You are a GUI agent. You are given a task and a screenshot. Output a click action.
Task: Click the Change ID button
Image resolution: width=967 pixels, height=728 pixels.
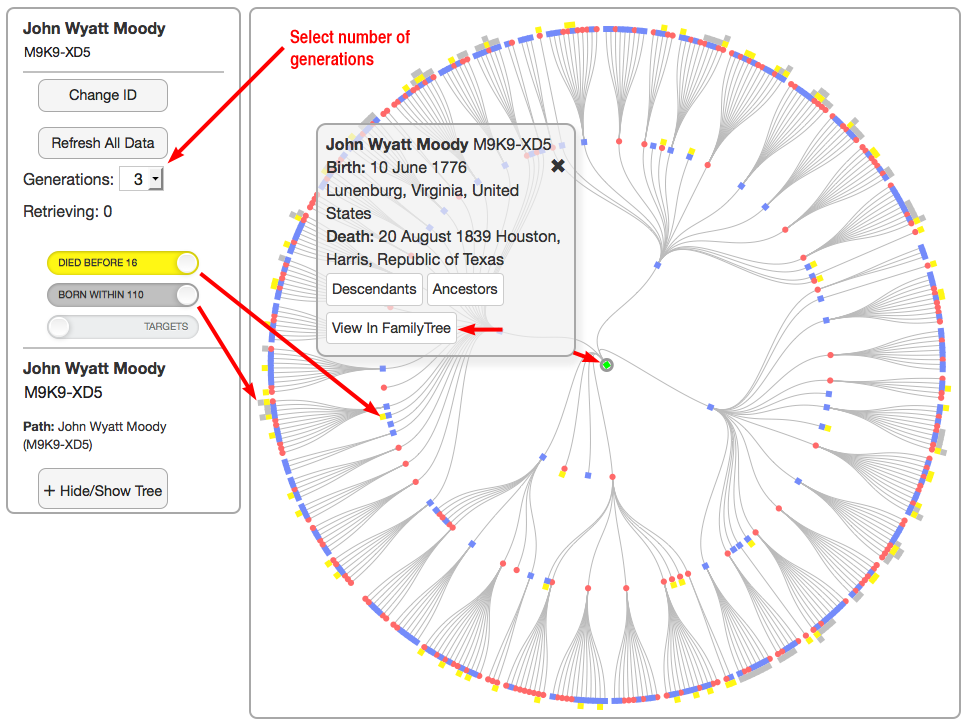tap(102, 96)
